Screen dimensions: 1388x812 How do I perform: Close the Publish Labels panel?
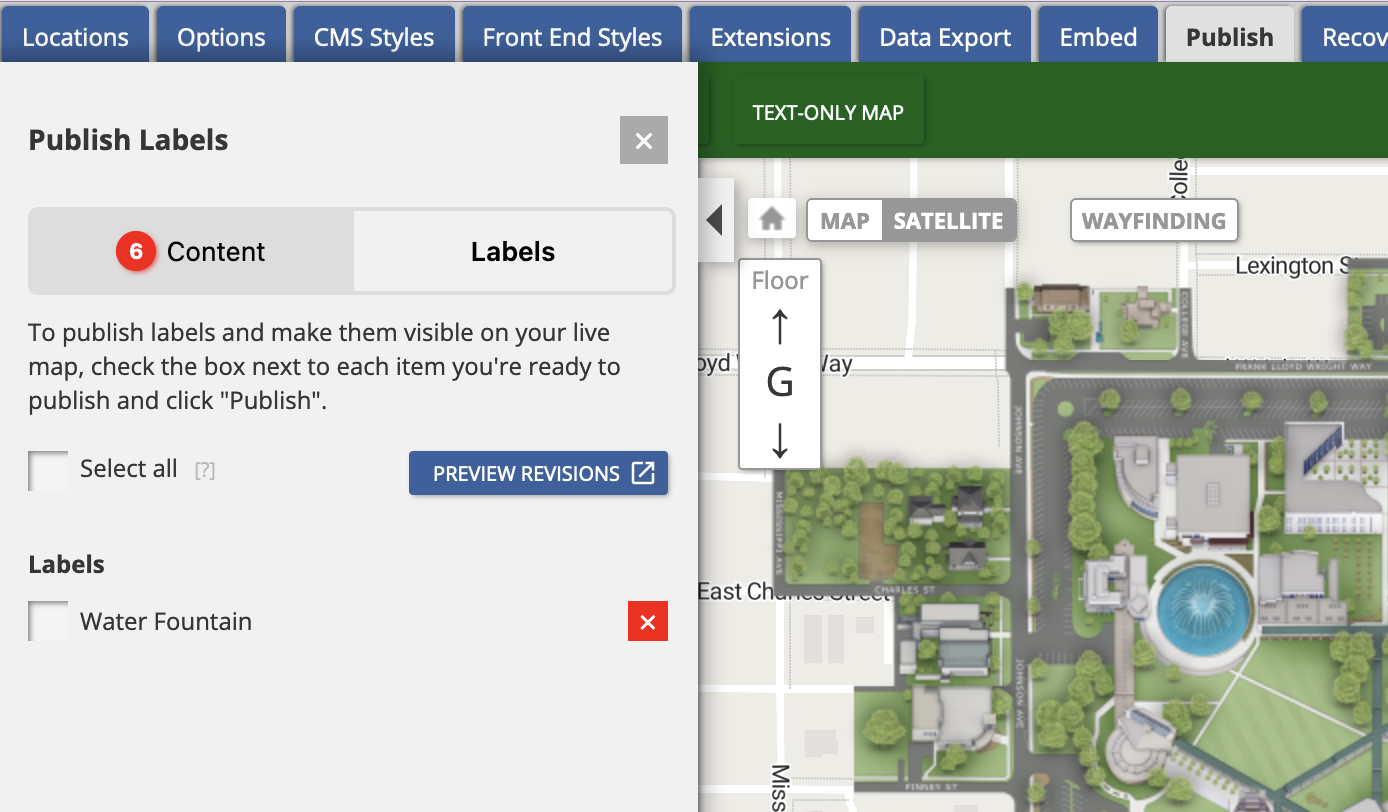tap(643, 140)
